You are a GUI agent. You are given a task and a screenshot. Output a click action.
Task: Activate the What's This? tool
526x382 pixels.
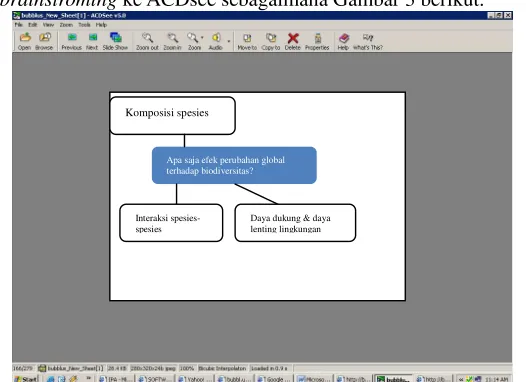click(368, 42)
